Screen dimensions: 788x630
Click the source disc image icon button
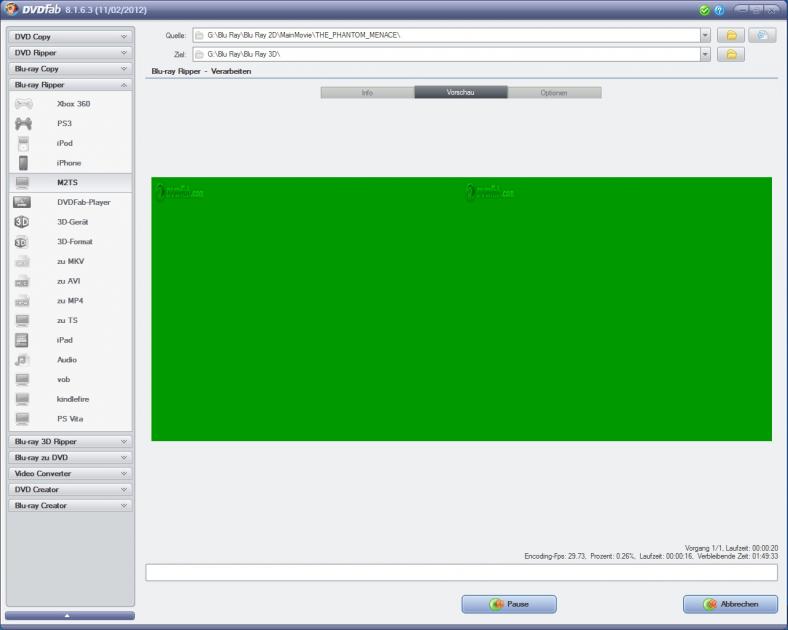coord(762,35)
